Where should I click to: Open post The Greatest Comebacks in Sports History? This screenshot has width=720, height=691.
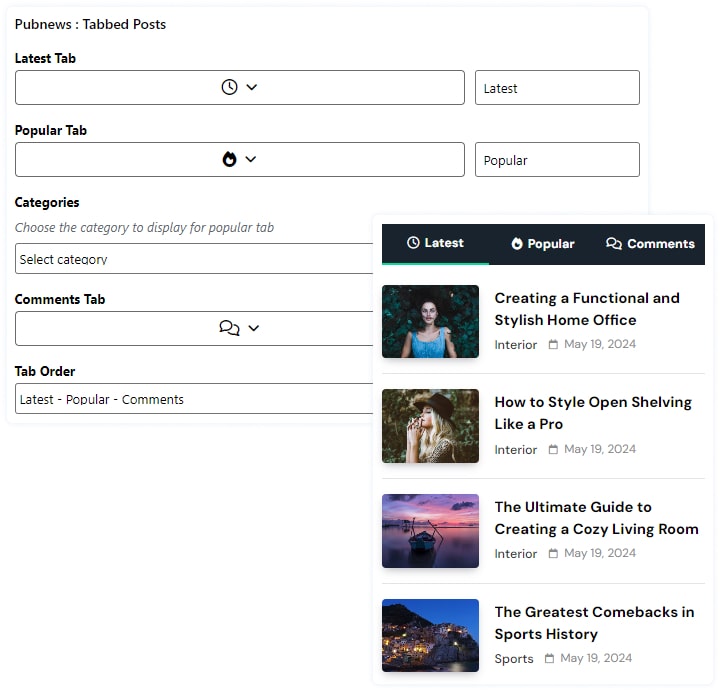594,622
